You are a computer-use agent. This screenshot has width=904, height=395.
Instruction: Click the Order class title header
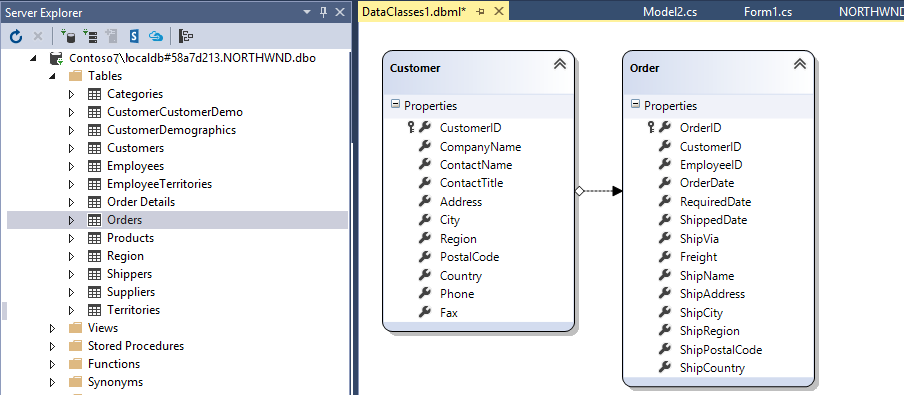718,72
